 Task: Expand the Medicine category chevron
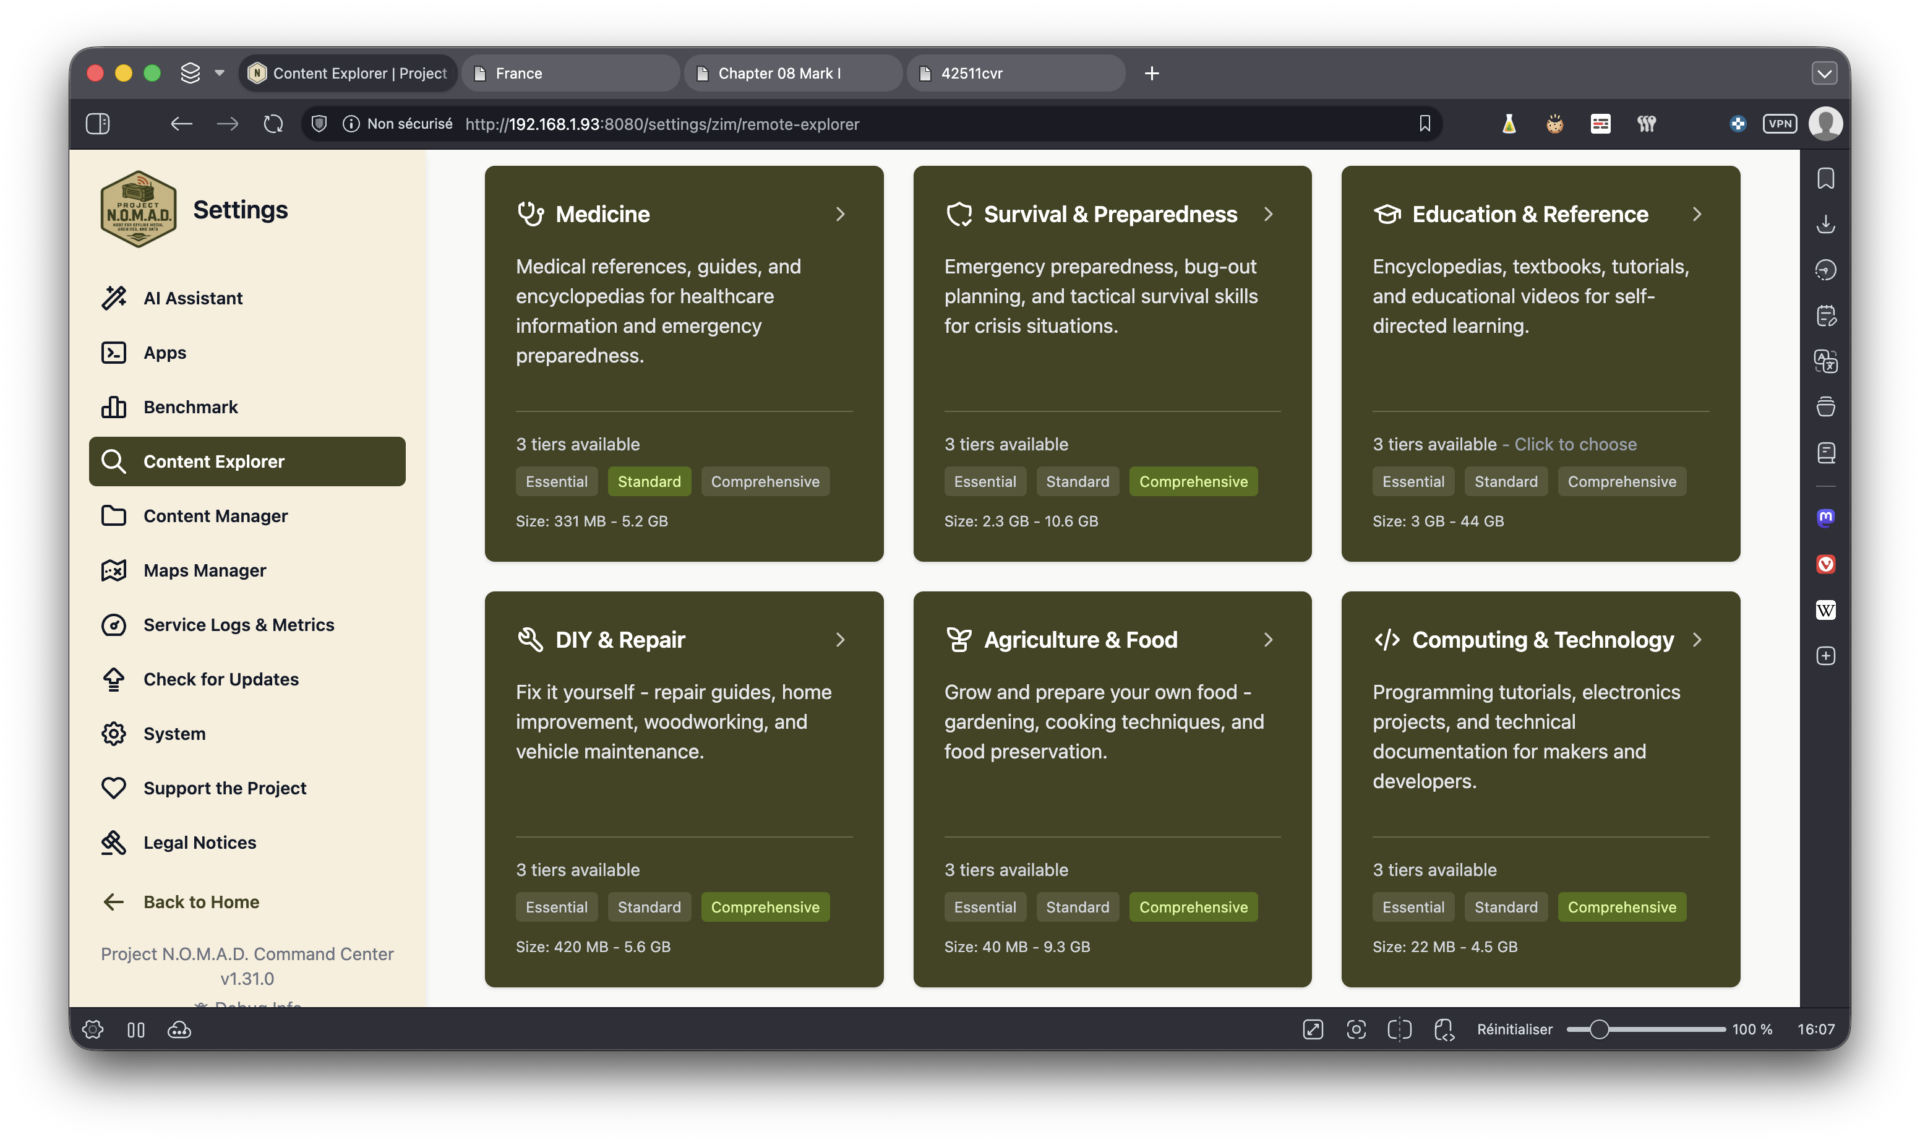pyautogui.click(x=840, y=214)
